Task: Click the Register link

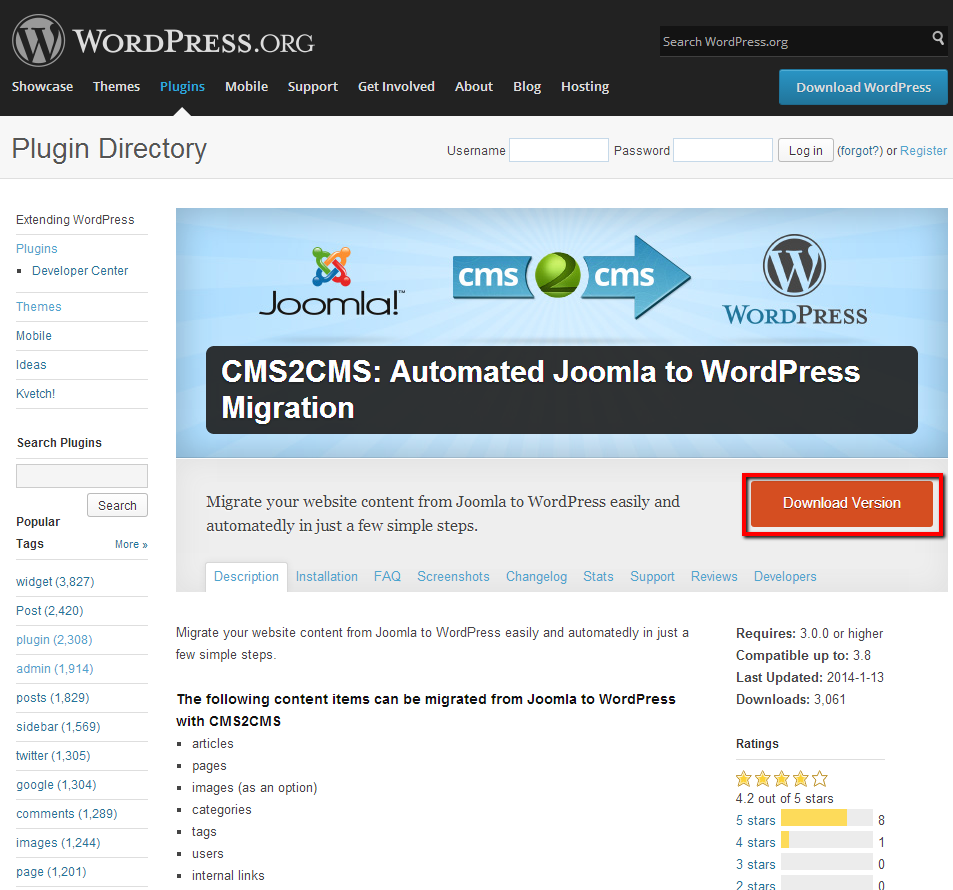Action: 923,151
